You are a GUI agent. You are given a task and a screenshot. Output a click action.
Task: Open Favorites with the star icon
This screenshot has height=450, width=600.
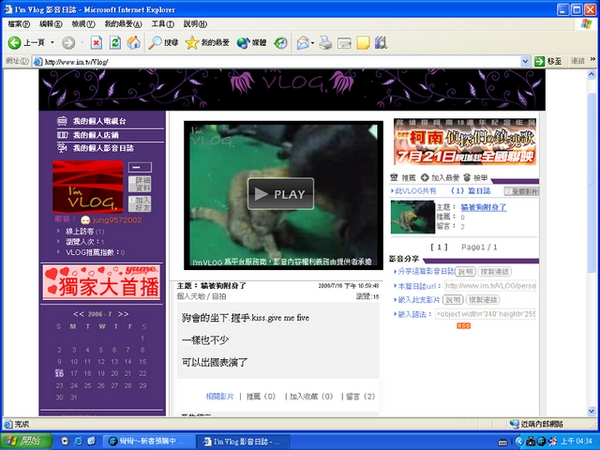(x=207, y=42)
